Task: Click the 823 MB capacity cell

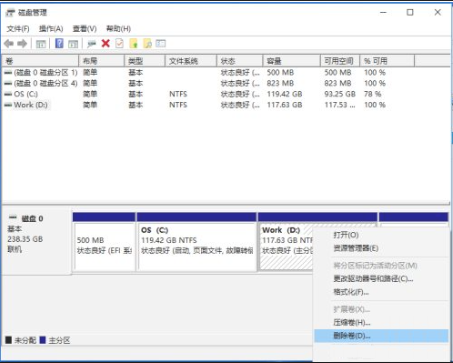Action: (280, 83)
